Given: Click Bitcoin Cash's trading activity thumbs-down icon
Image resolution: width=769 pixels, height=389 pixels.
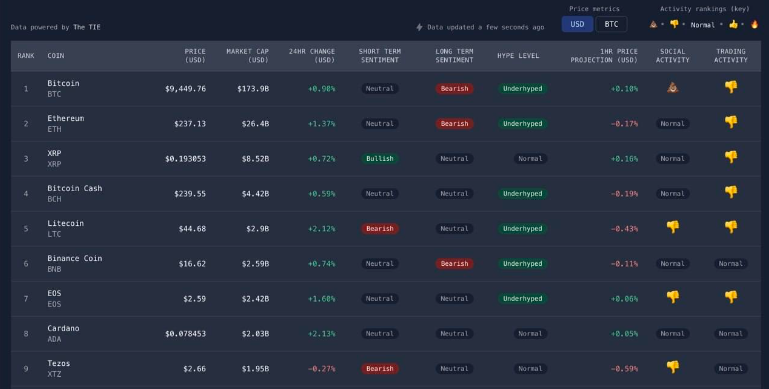Looking at the screenshot, I should pos(731,192).
